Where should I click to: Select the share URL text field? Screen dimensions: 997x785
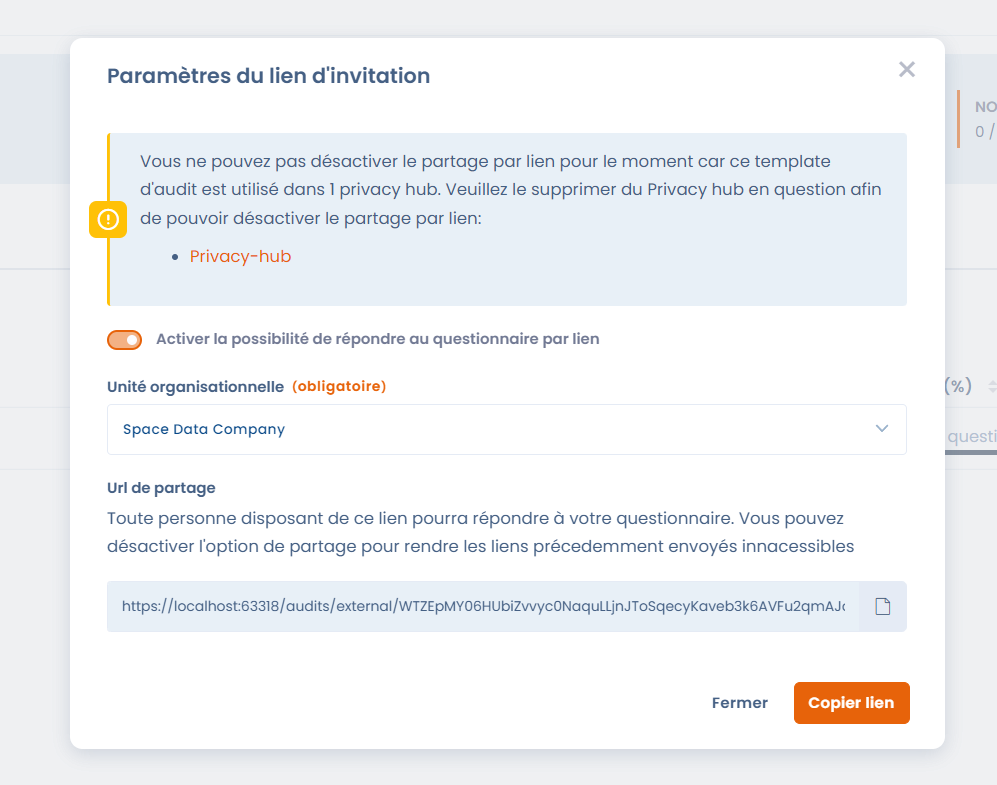point(483,606)
